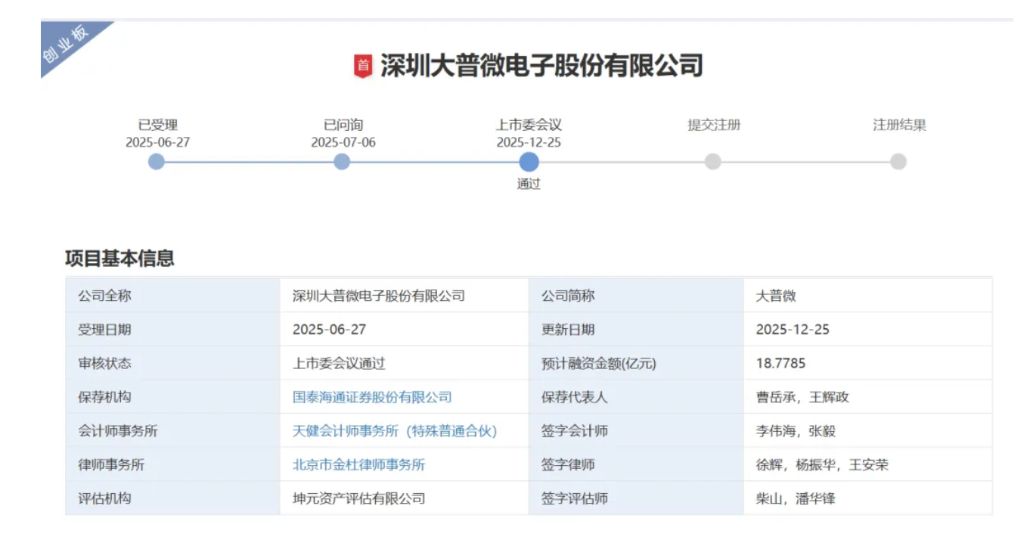This screenshot has width=1024, height=546.
Task: Click the 项目基本信息 section heading
Action: [x=120, y=258]
